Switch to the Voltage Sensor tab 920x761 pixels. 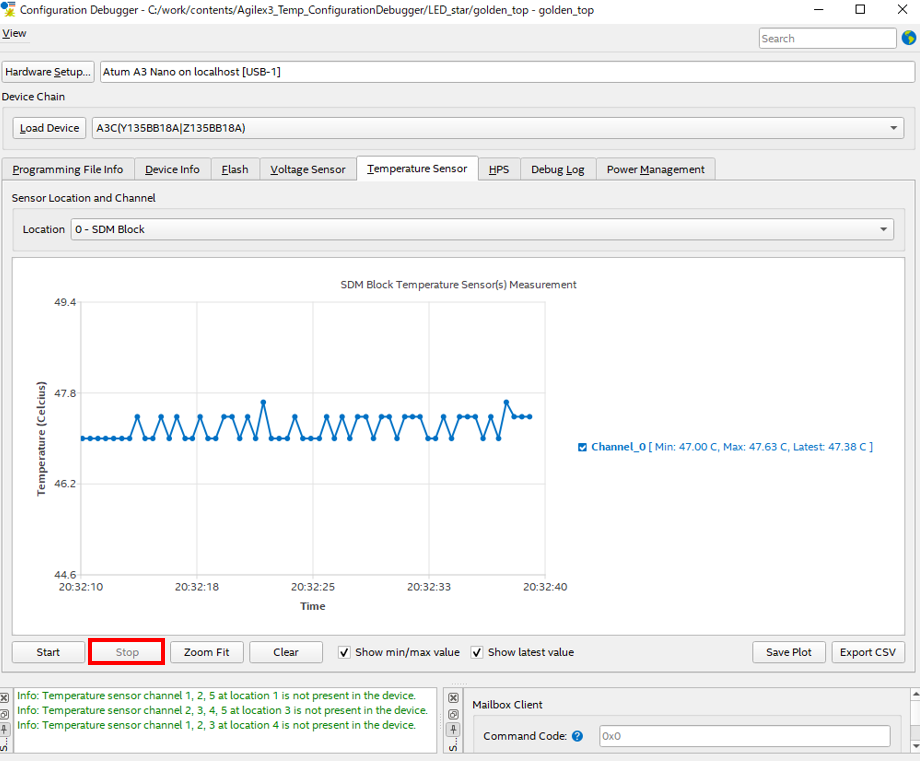click(308, 169)
